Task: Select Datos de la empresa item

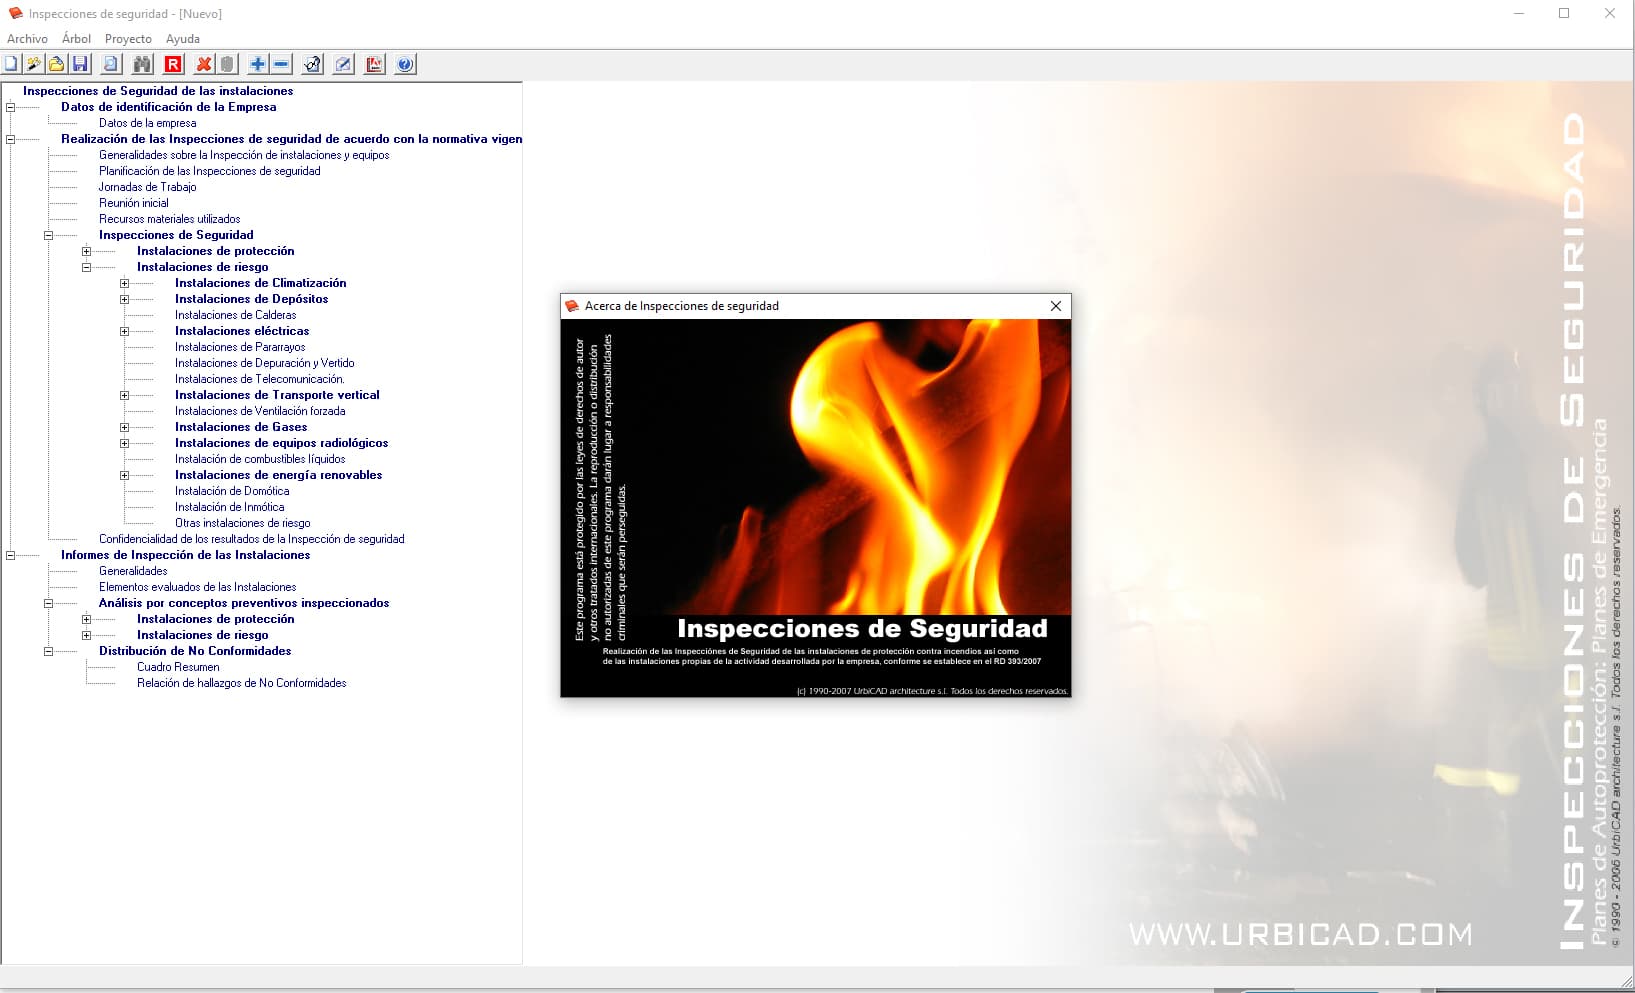Action: (147, 123)
